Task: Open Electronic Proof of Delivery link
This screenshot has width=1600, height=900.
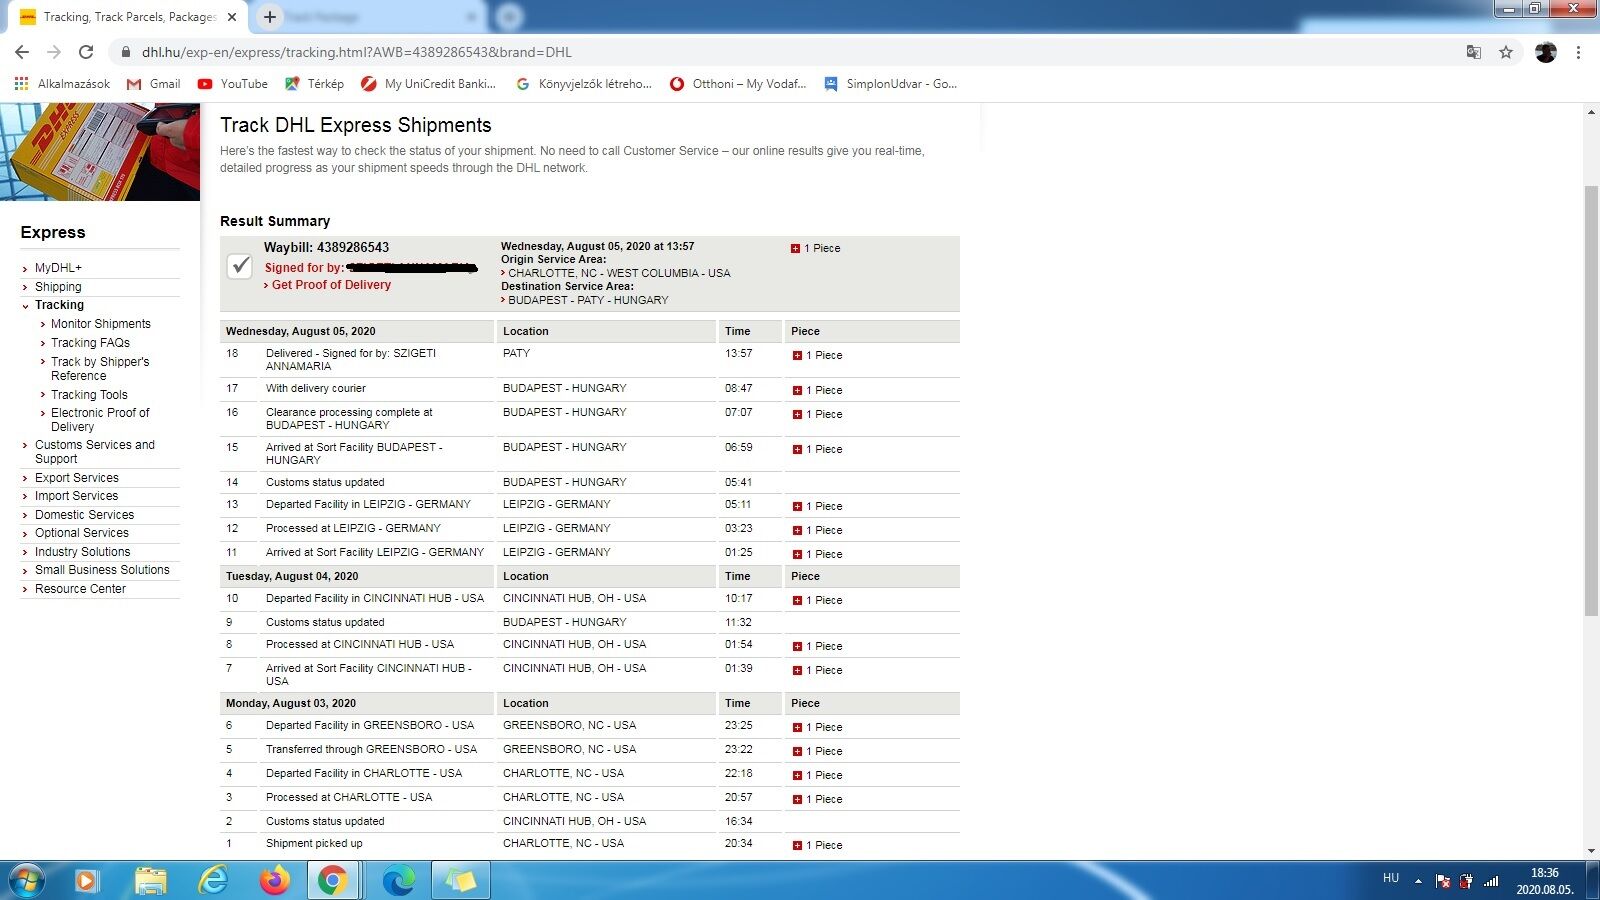Action: 100,420
